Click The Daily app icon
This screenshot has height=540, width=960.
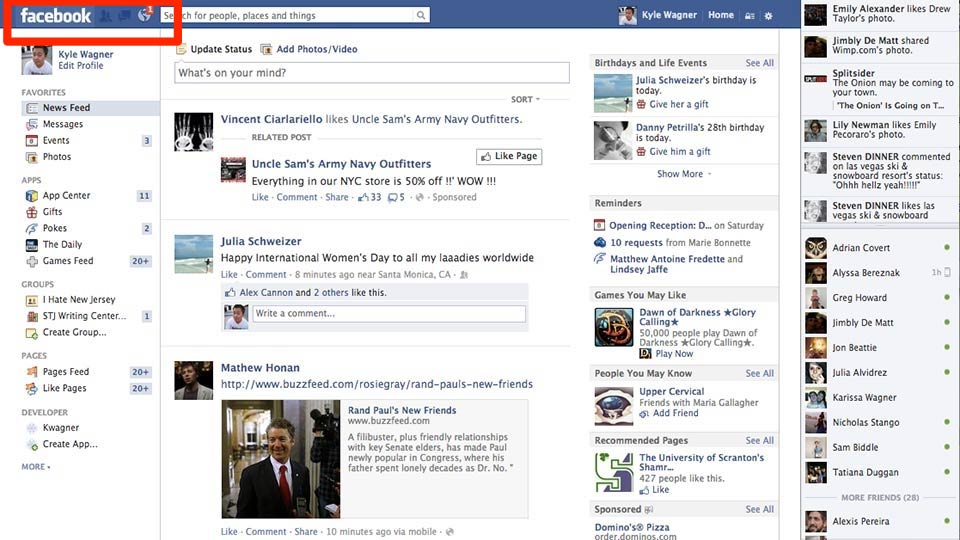32,245
